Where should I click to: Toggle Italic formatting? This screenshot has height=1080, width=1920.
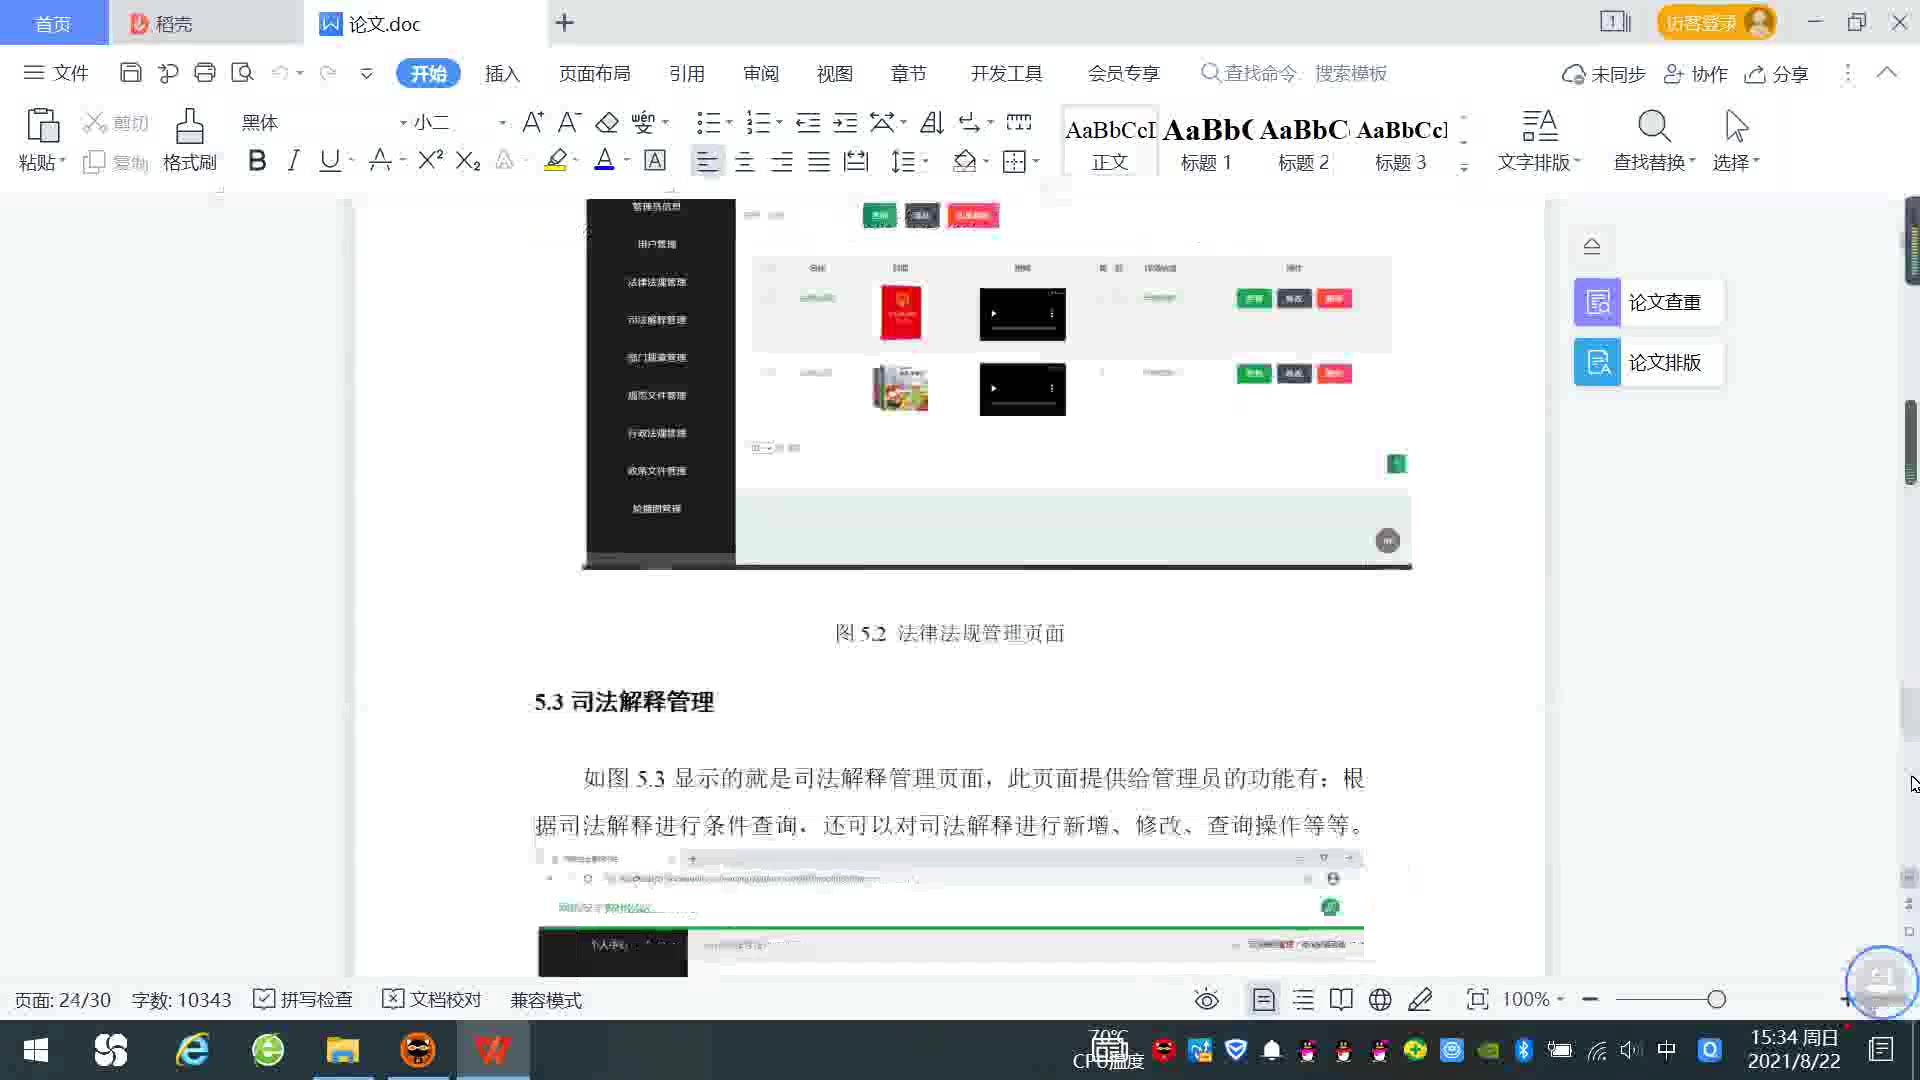293,160
